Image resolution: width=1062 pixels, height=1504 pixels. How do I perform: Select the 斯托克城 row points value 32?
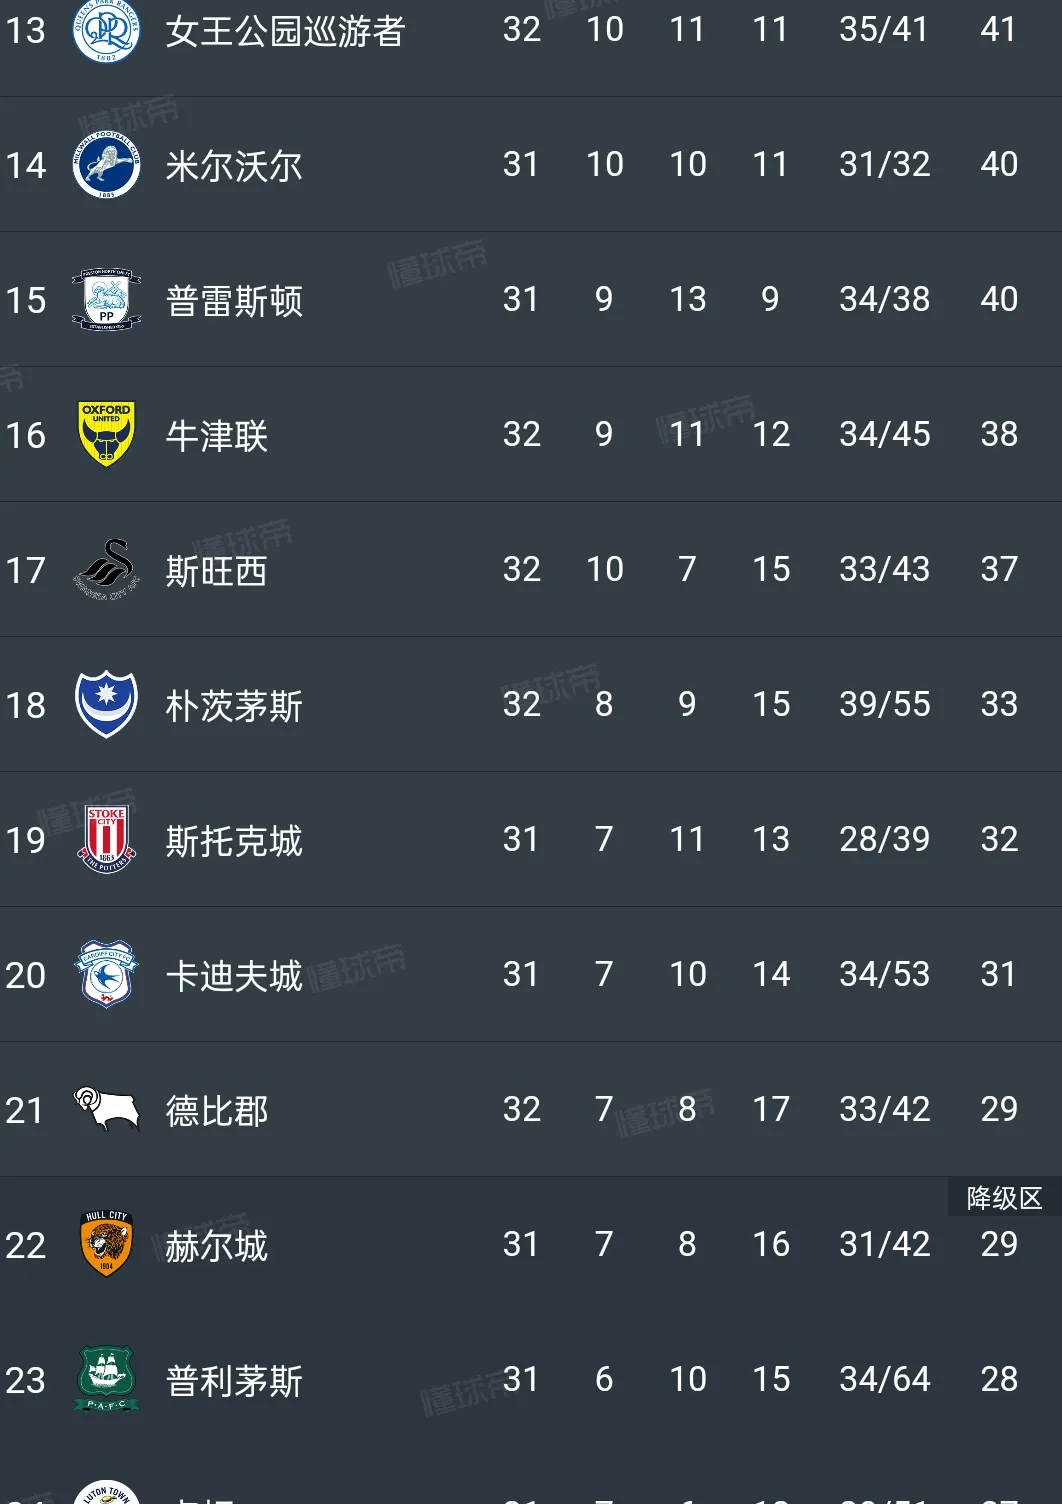point(998,839)
